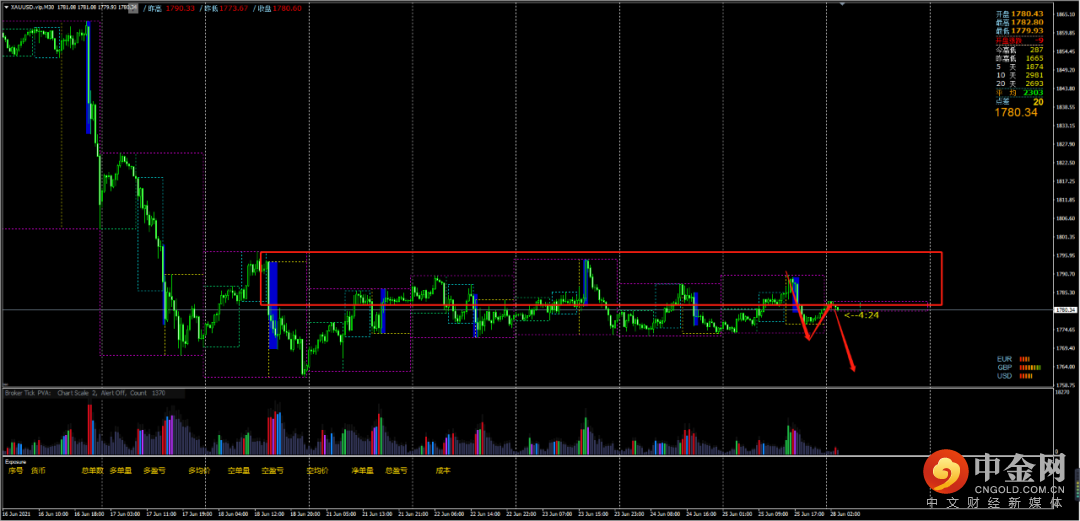Click the Exposure indicator label
1080x521 pixels.
[16, 462]
